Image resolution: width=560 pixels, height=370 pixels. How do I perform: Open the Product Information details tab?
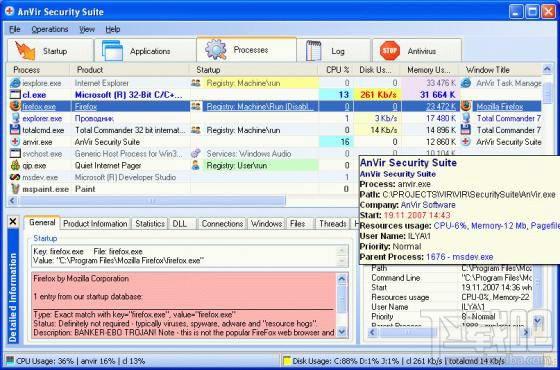95,224
